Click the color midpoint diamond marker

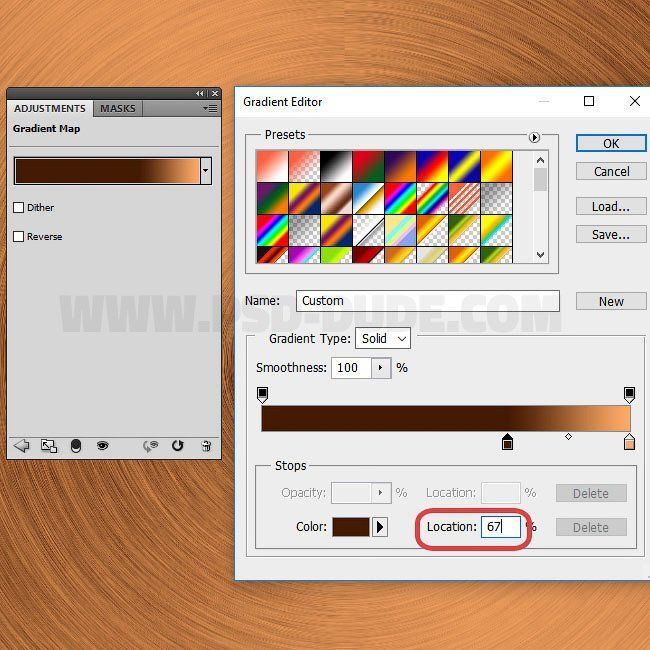click(x=568, y=437)
